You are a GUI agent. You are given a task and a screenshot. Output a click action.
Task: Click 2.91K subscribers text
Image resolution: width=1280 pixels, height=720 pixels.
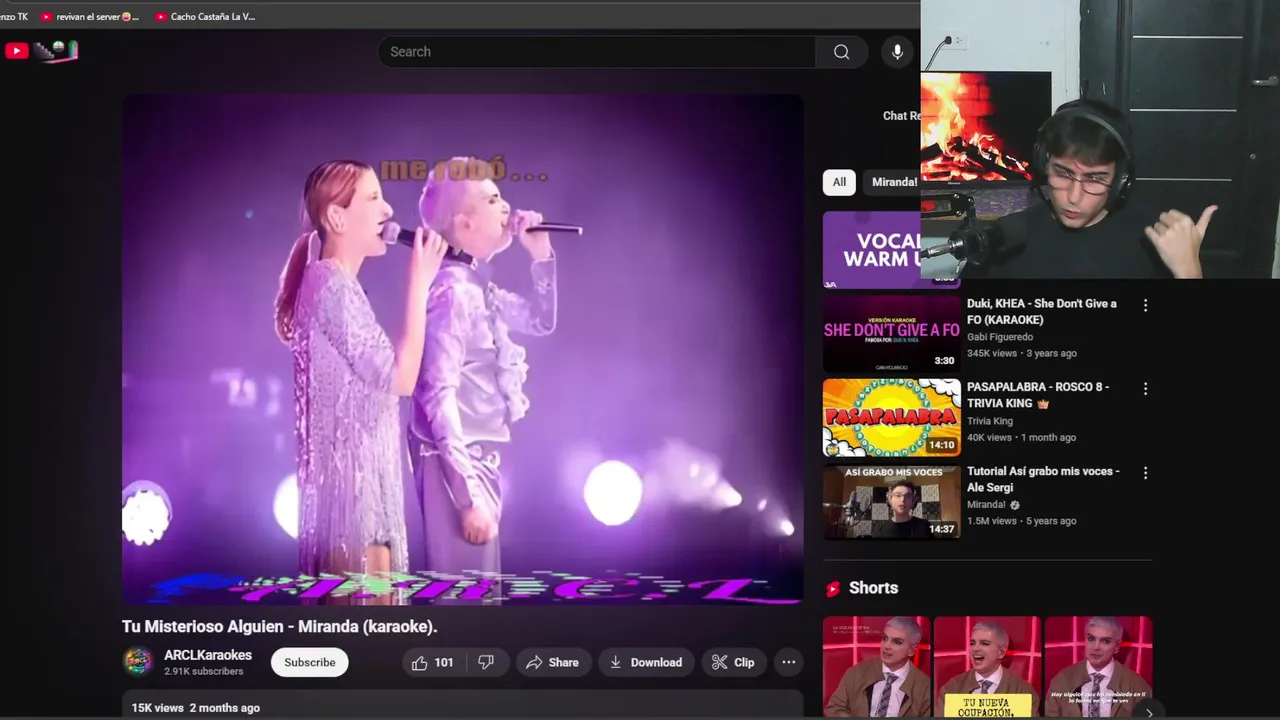click(204, 671)
